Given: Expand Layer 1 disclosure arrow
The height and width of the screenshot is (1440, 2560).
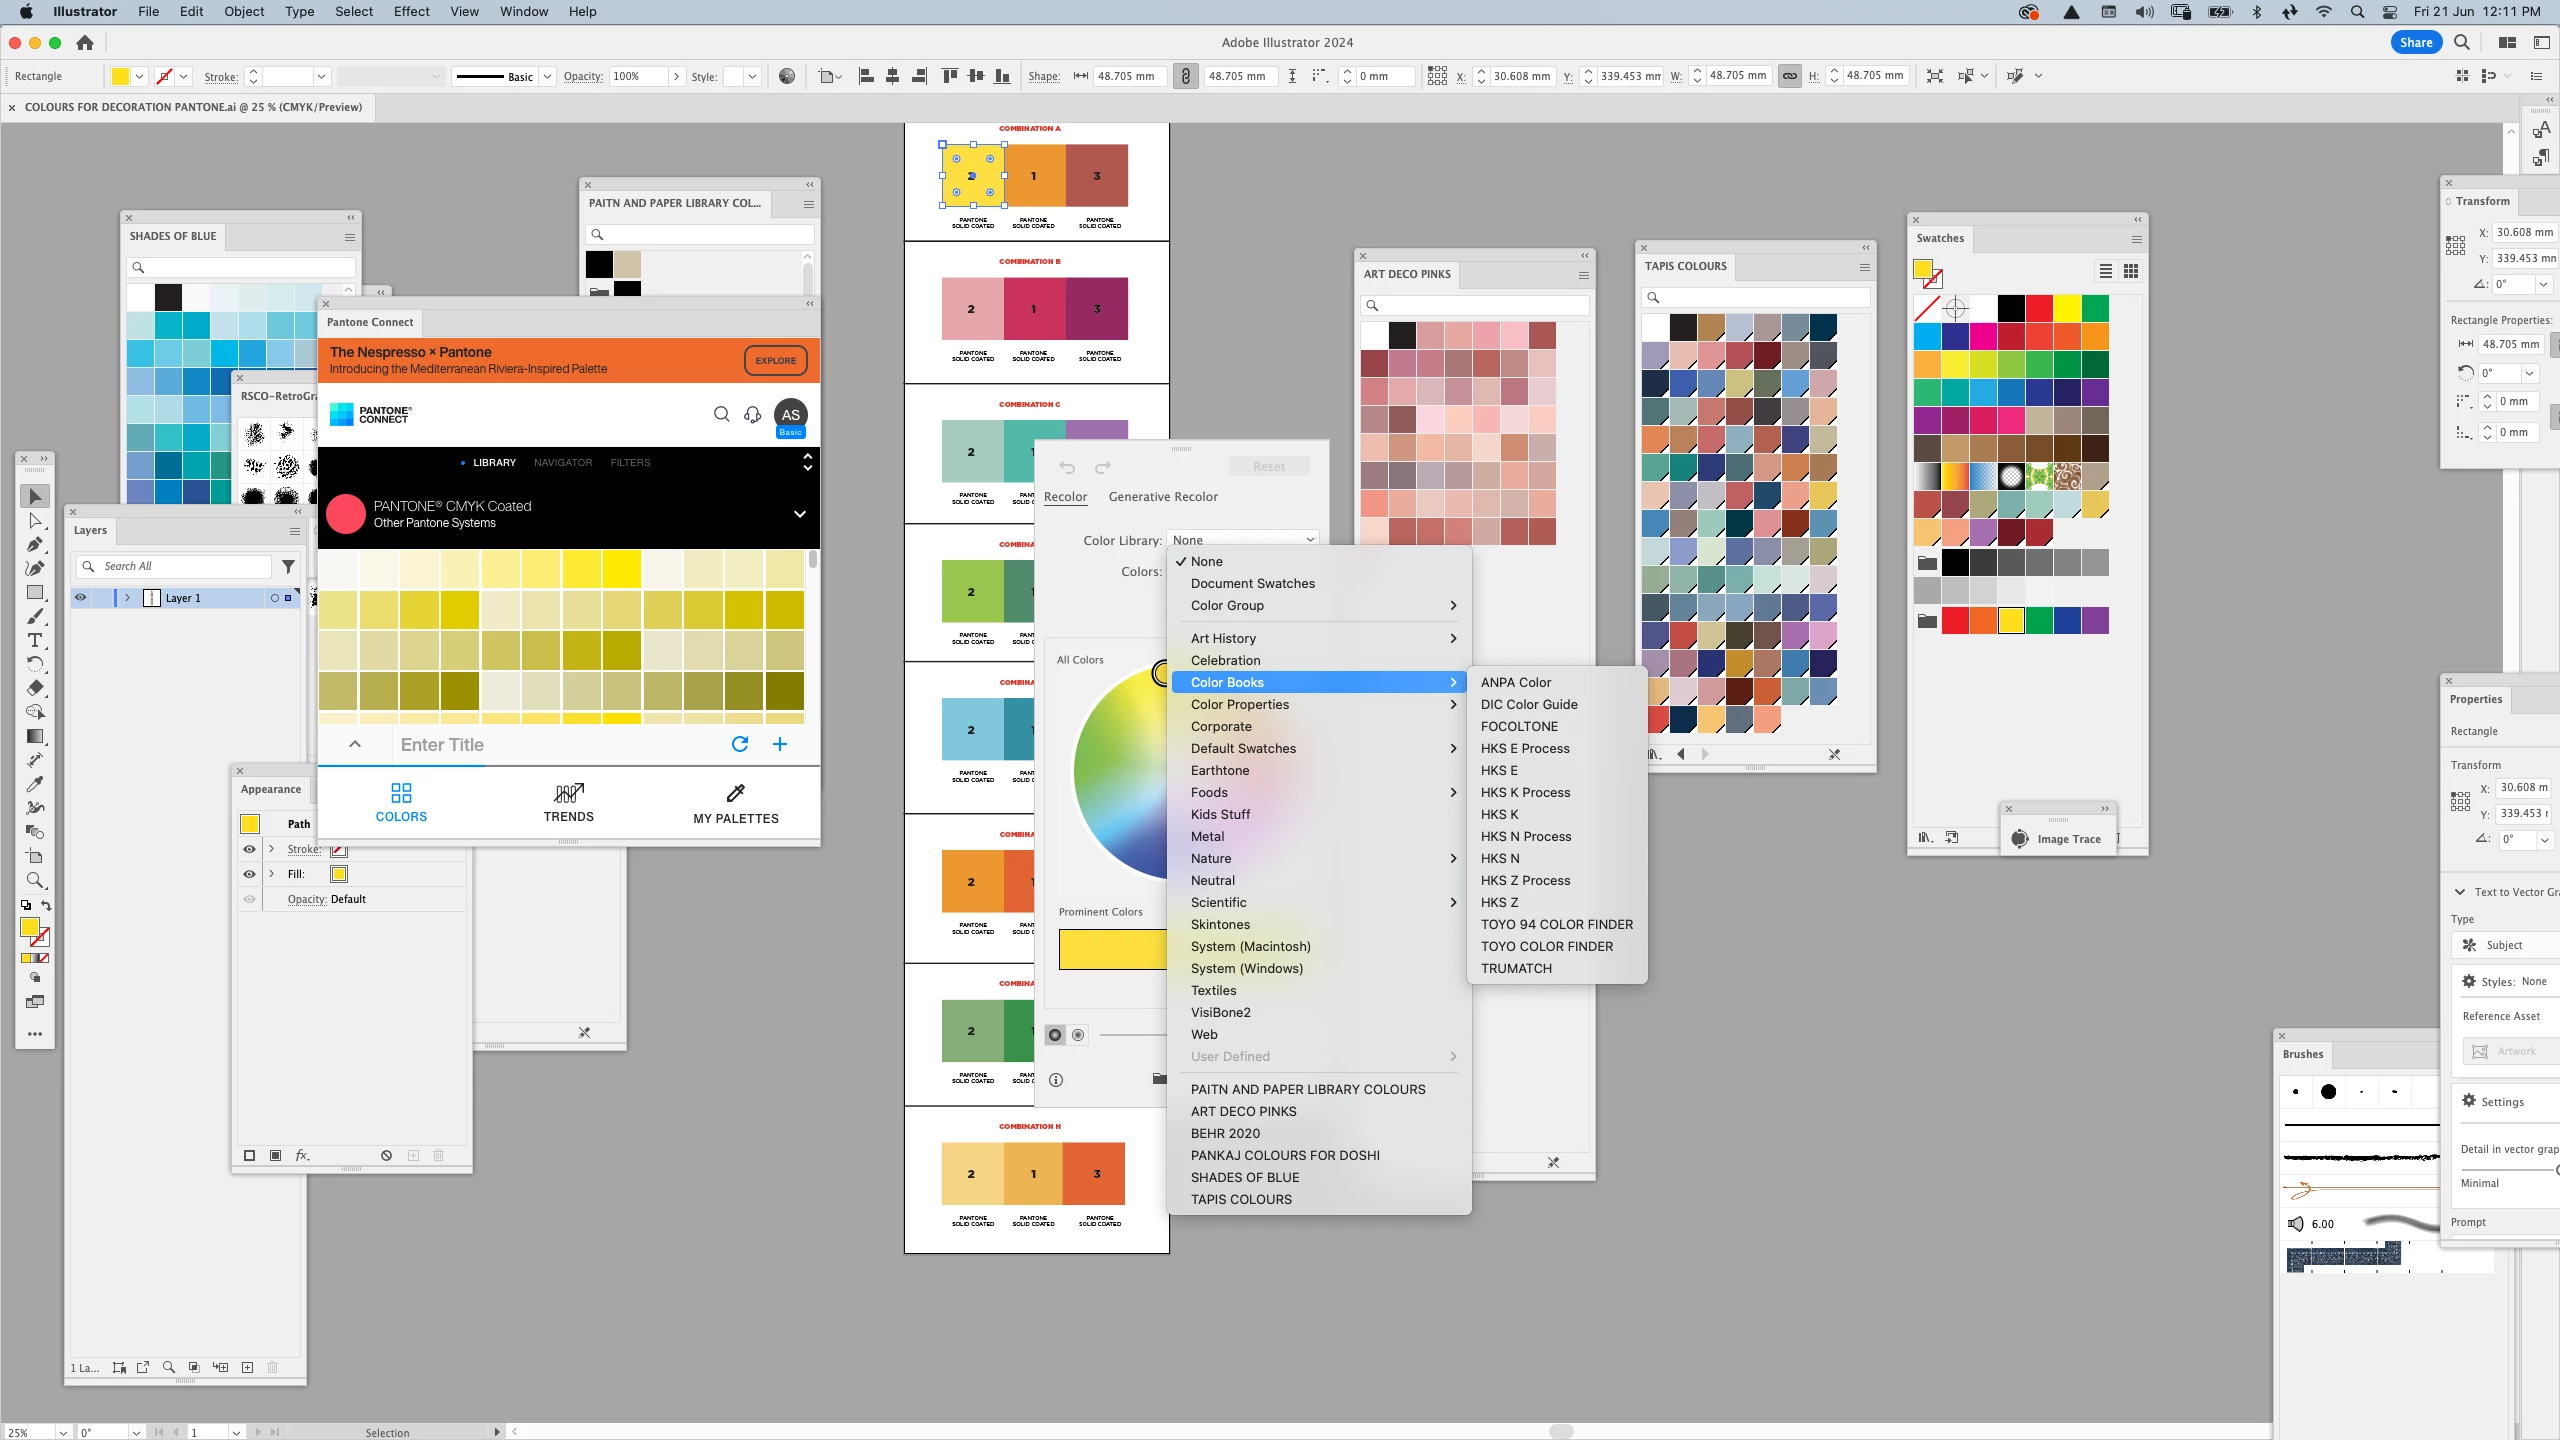Looking at the screenshot, I should click(127, 598).
